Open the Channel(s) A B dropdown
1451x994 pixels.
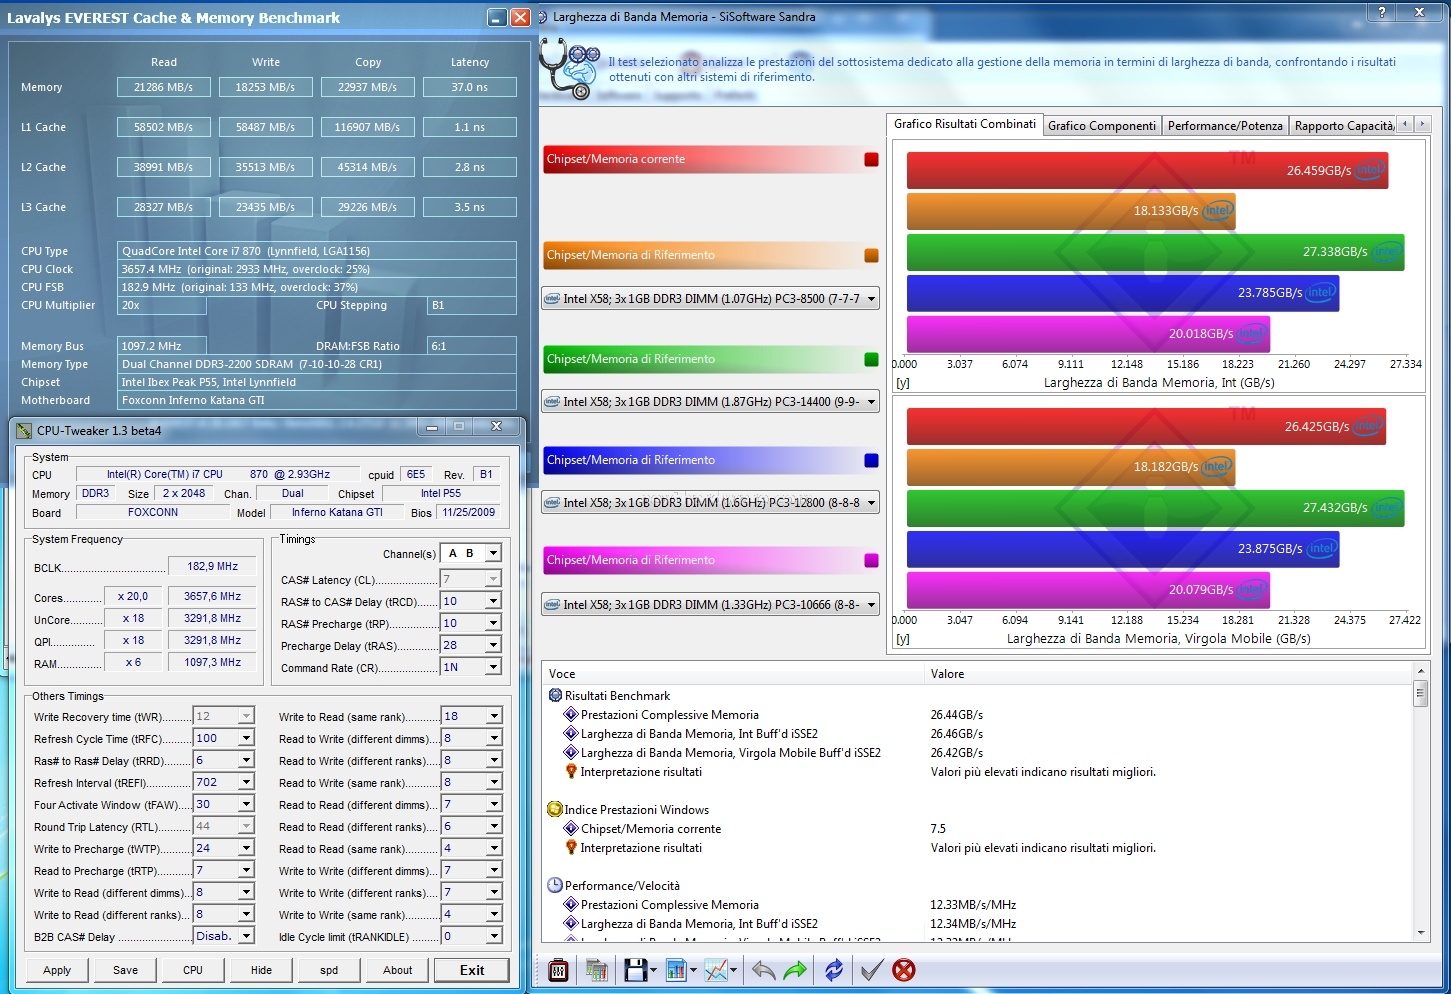click(493, 554)
